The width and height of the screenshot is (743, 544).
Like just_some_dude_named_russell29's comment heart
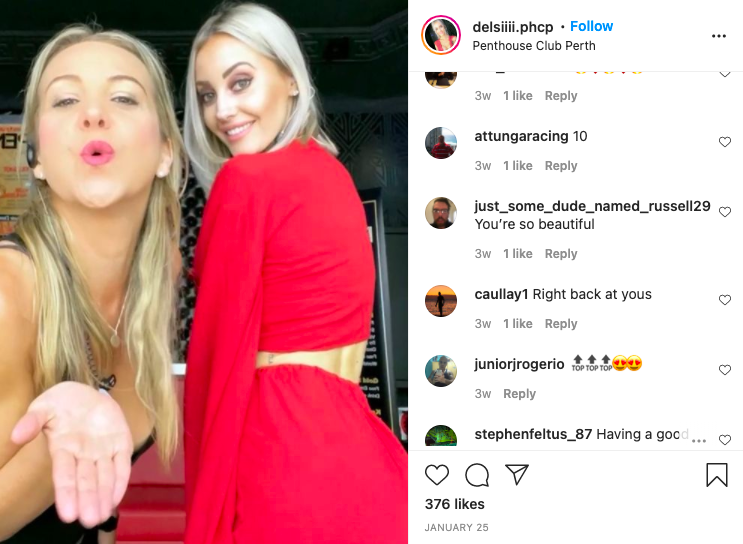click(725, 212)
